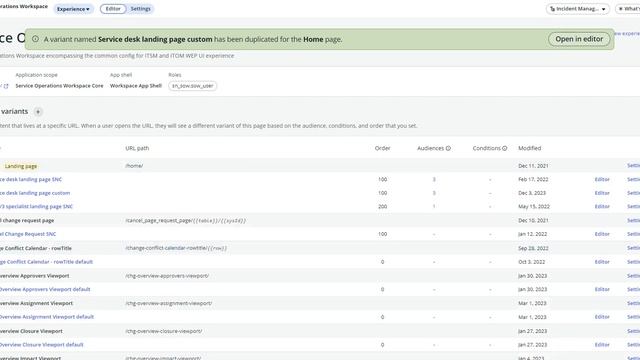
Task: Open Overview Closure Viewport default variant
Action: (42, 345)
